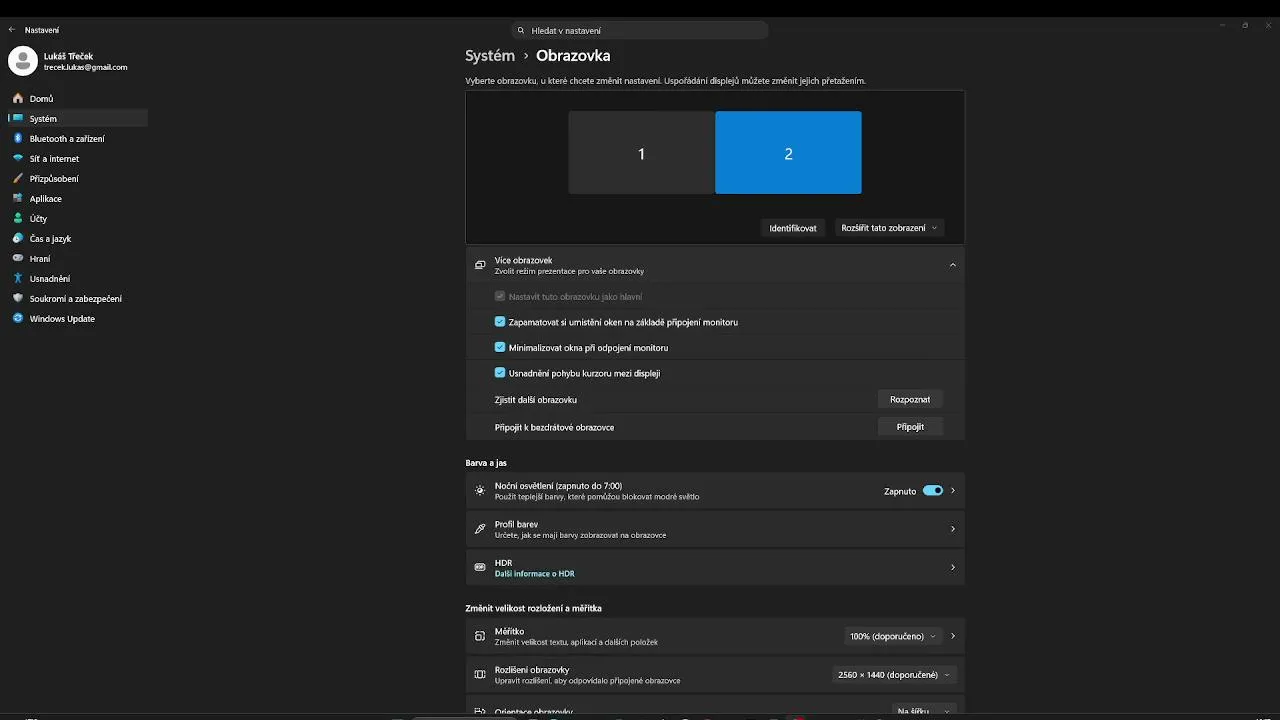Open Měřítko details chevron arrow
Viewport: 1280px width, 720px height.
[953, 636]
